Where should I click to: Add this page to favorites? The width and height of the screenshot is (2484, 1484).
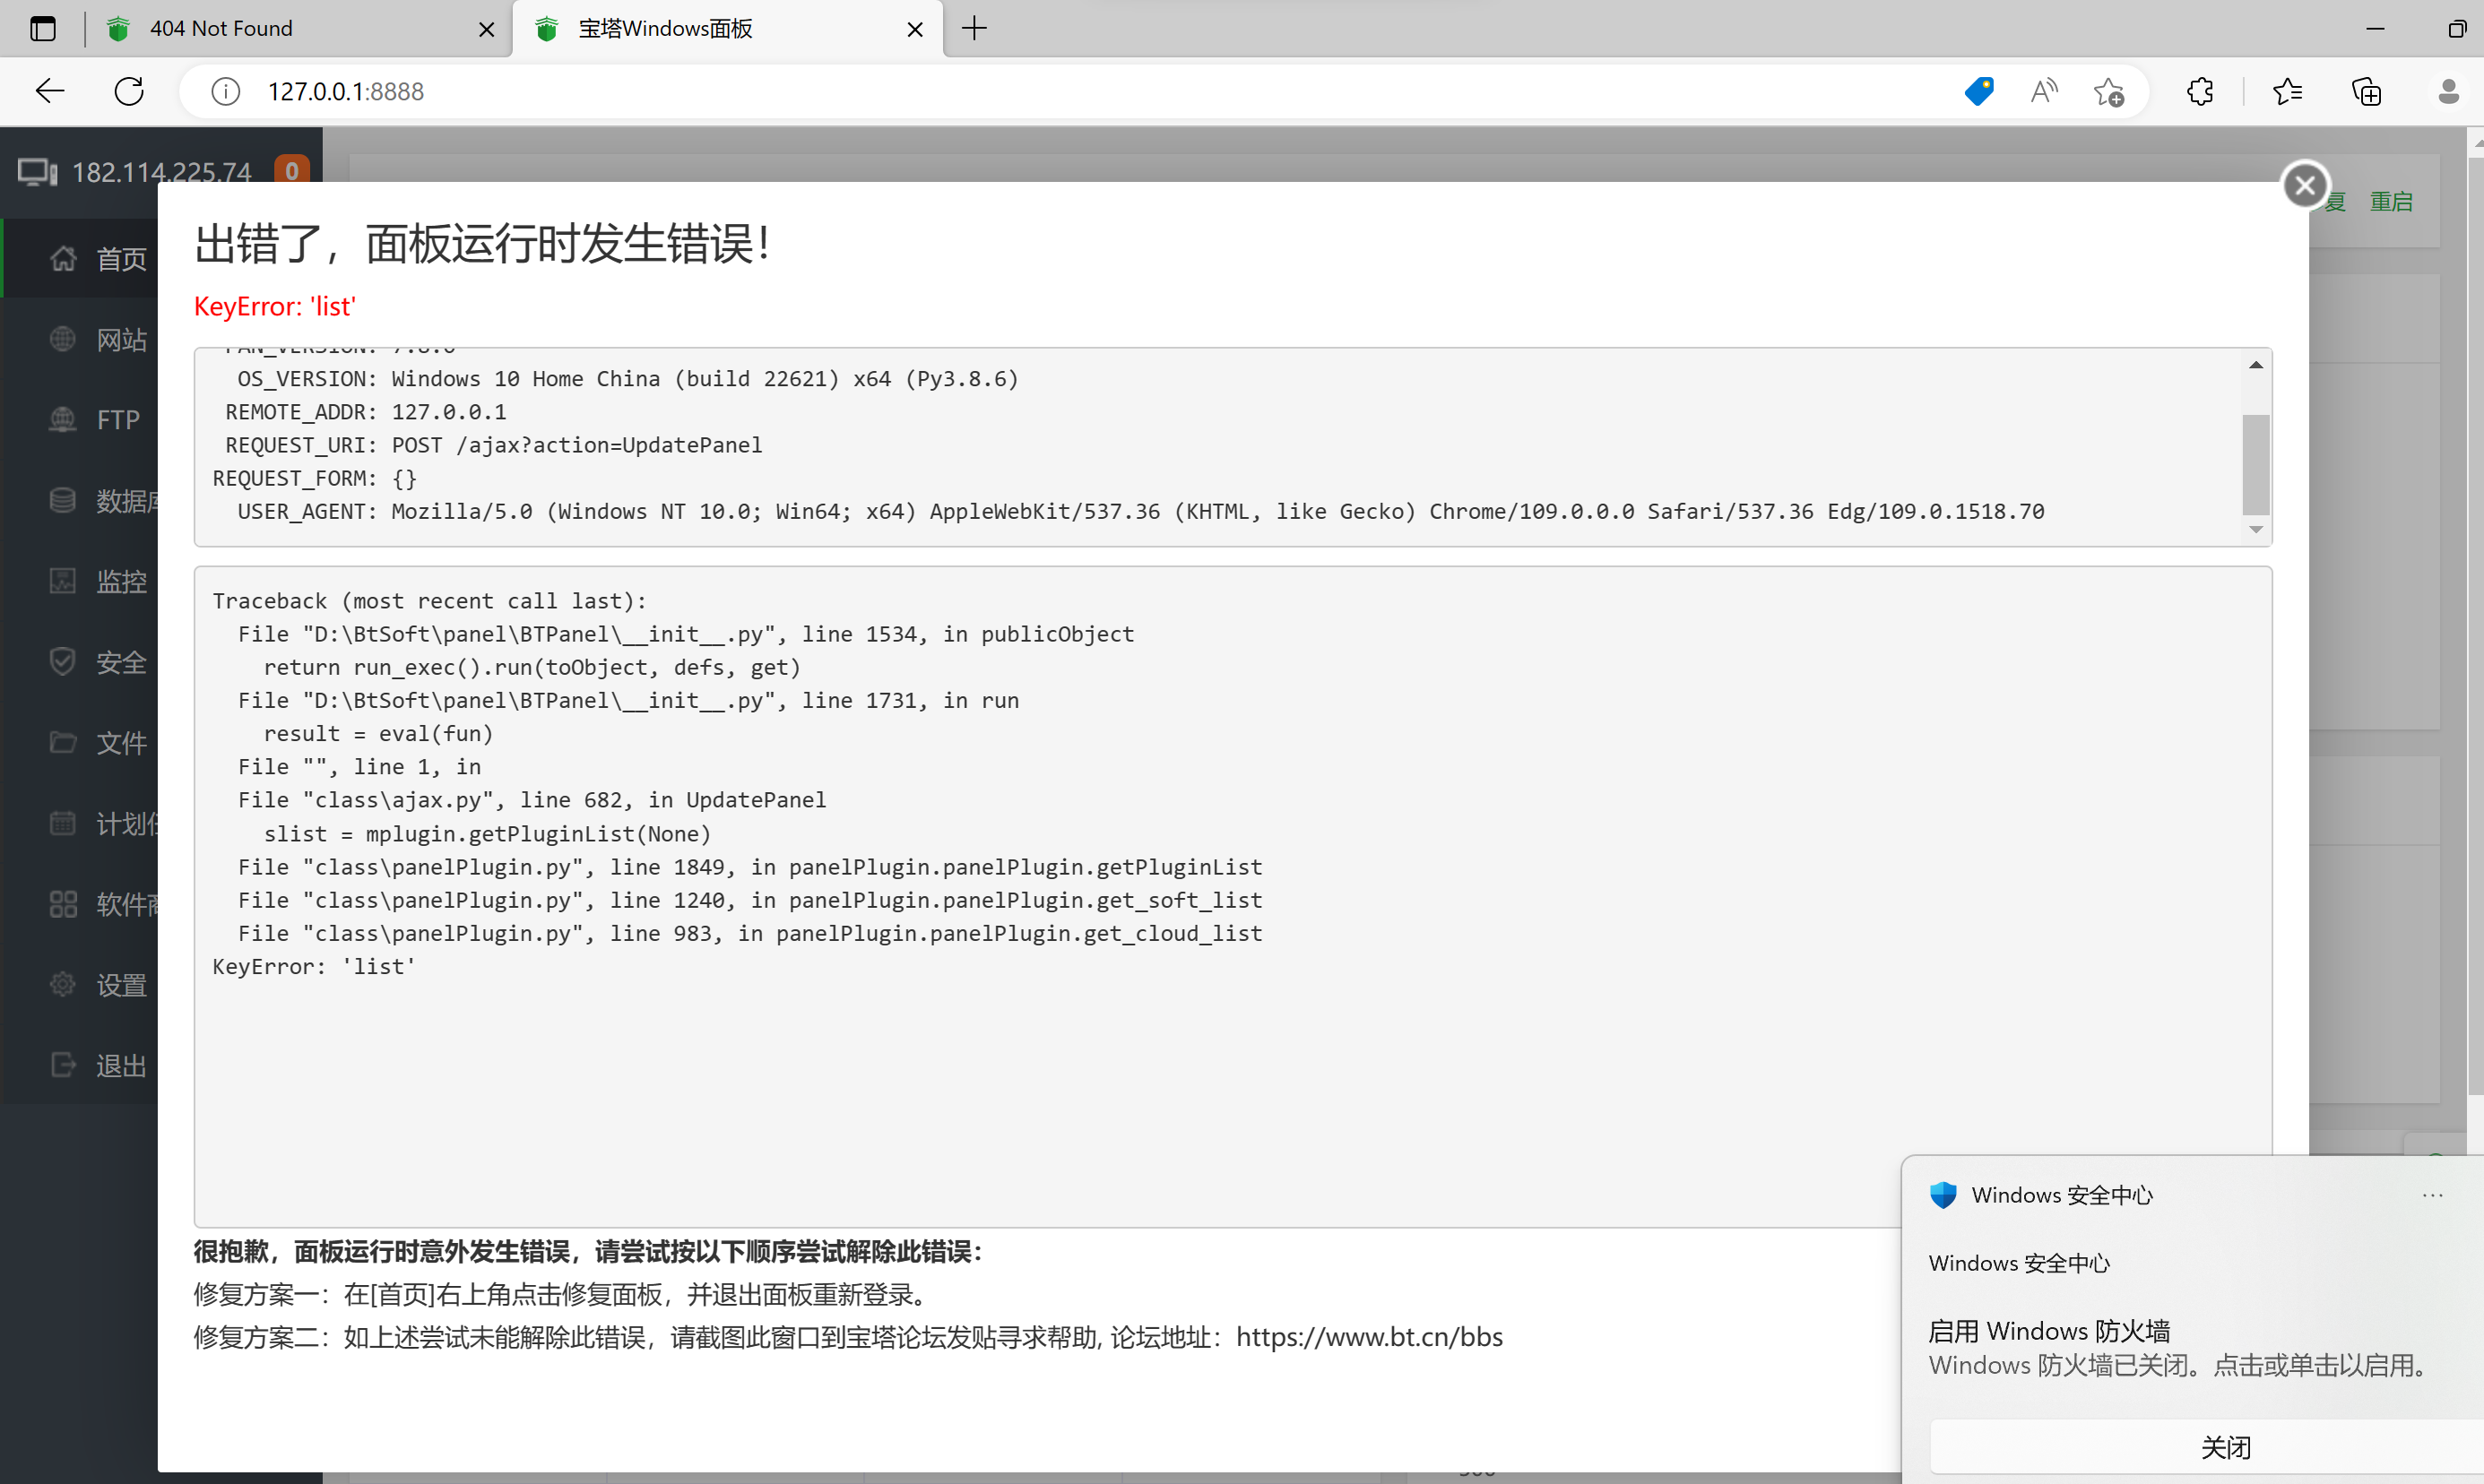click(2109, 91)
